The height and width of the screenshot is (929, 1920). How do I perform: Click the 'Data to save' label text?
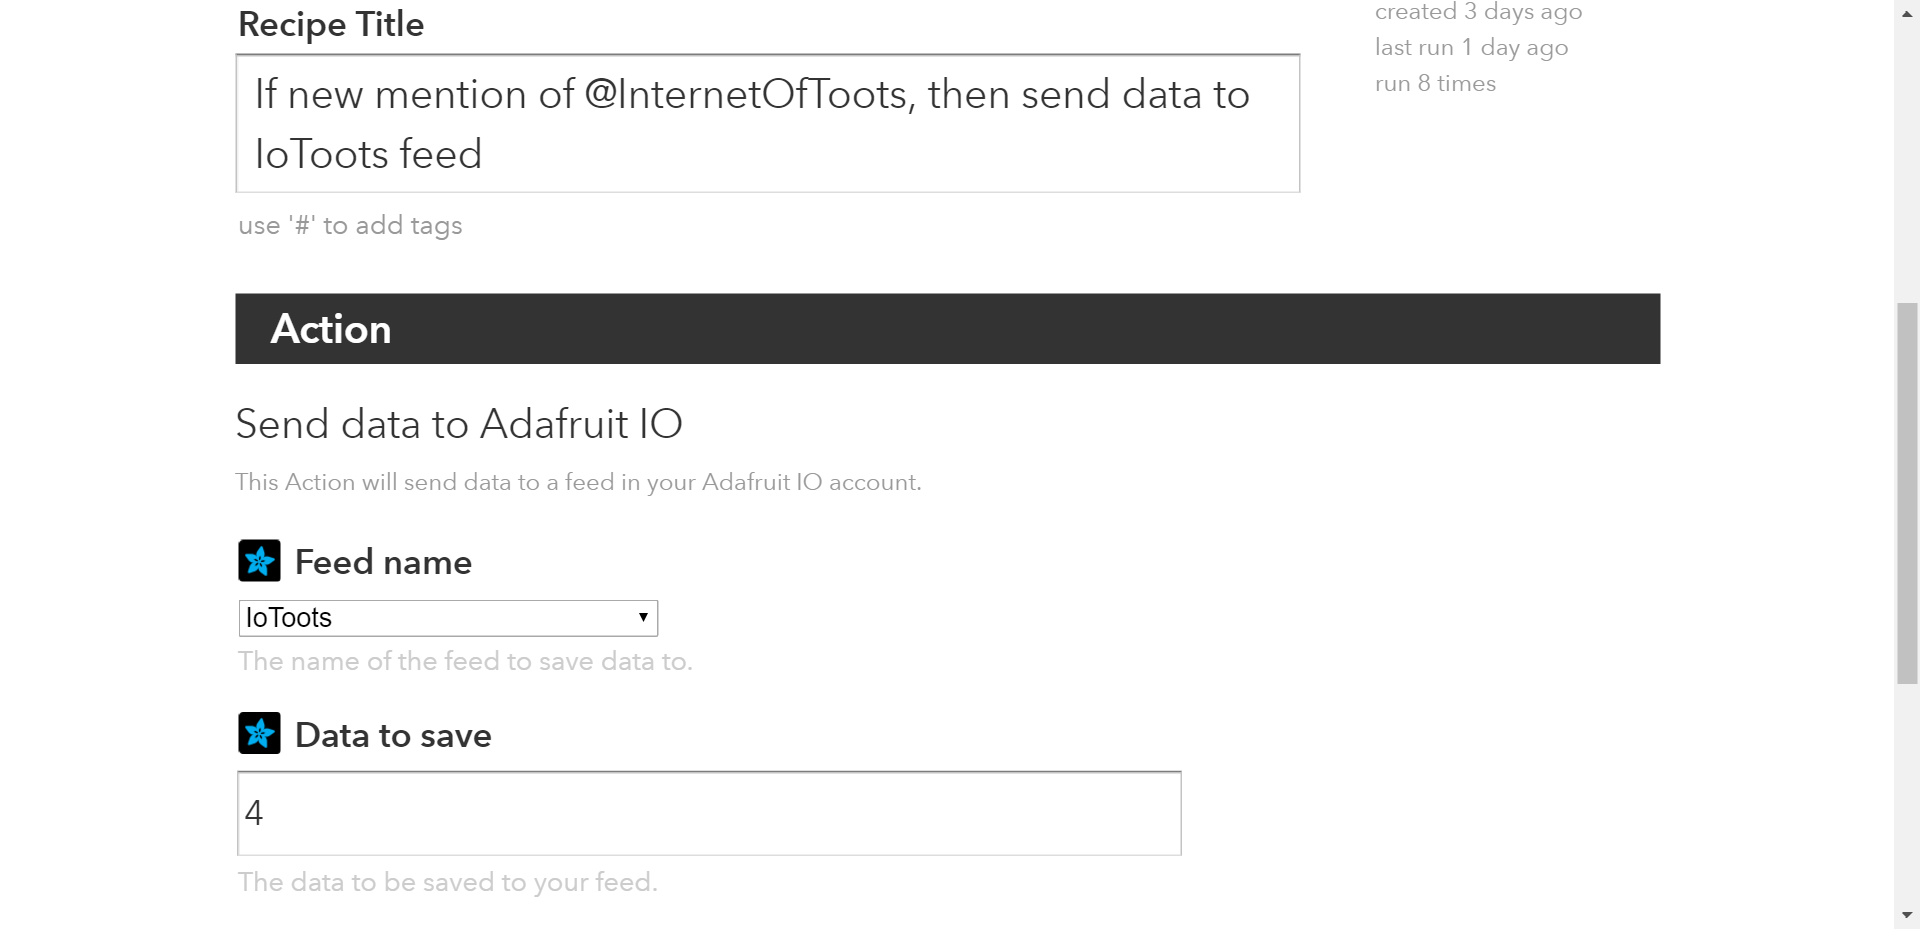393,736
